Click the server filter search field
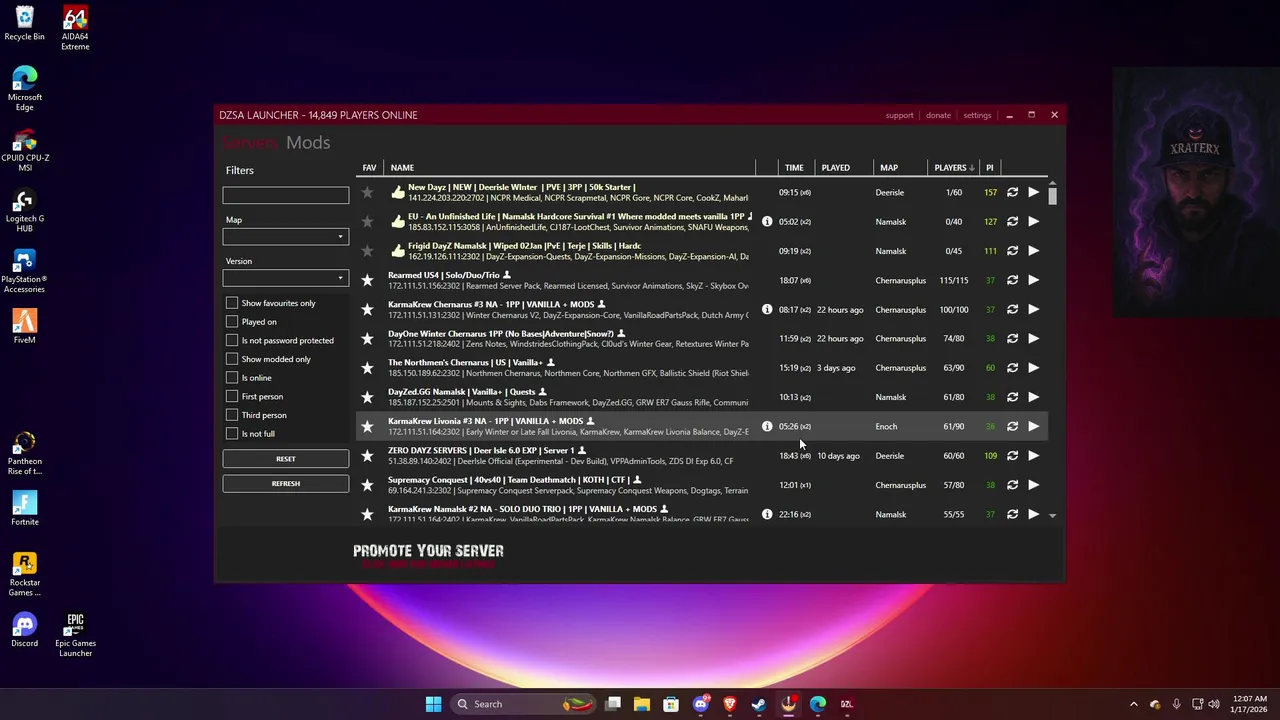Viewport: 1280px width, 720px height. [x=285, y=195]
